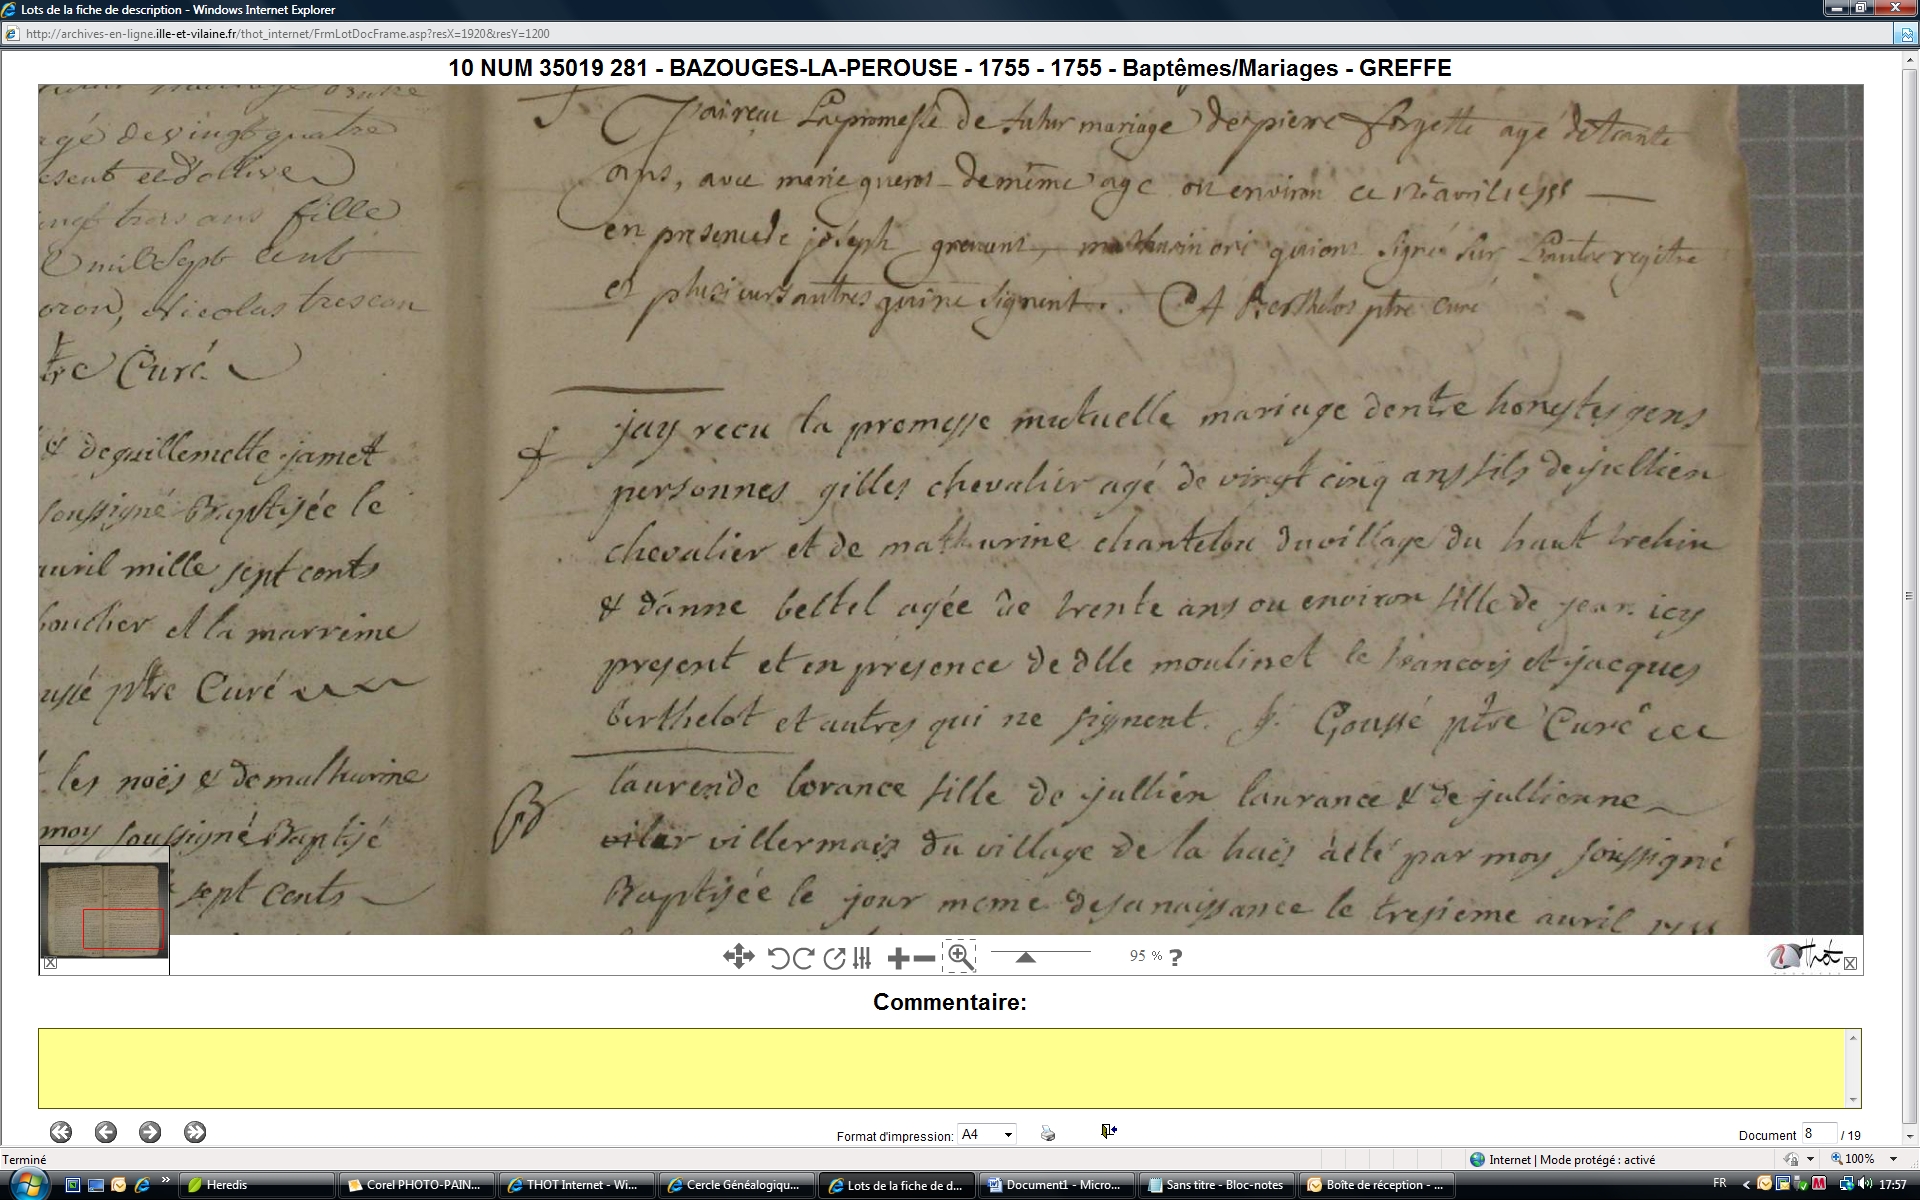Switch to Heredis taskbar window
Screen dimensions: 1920x1200
coord(256,1185)
